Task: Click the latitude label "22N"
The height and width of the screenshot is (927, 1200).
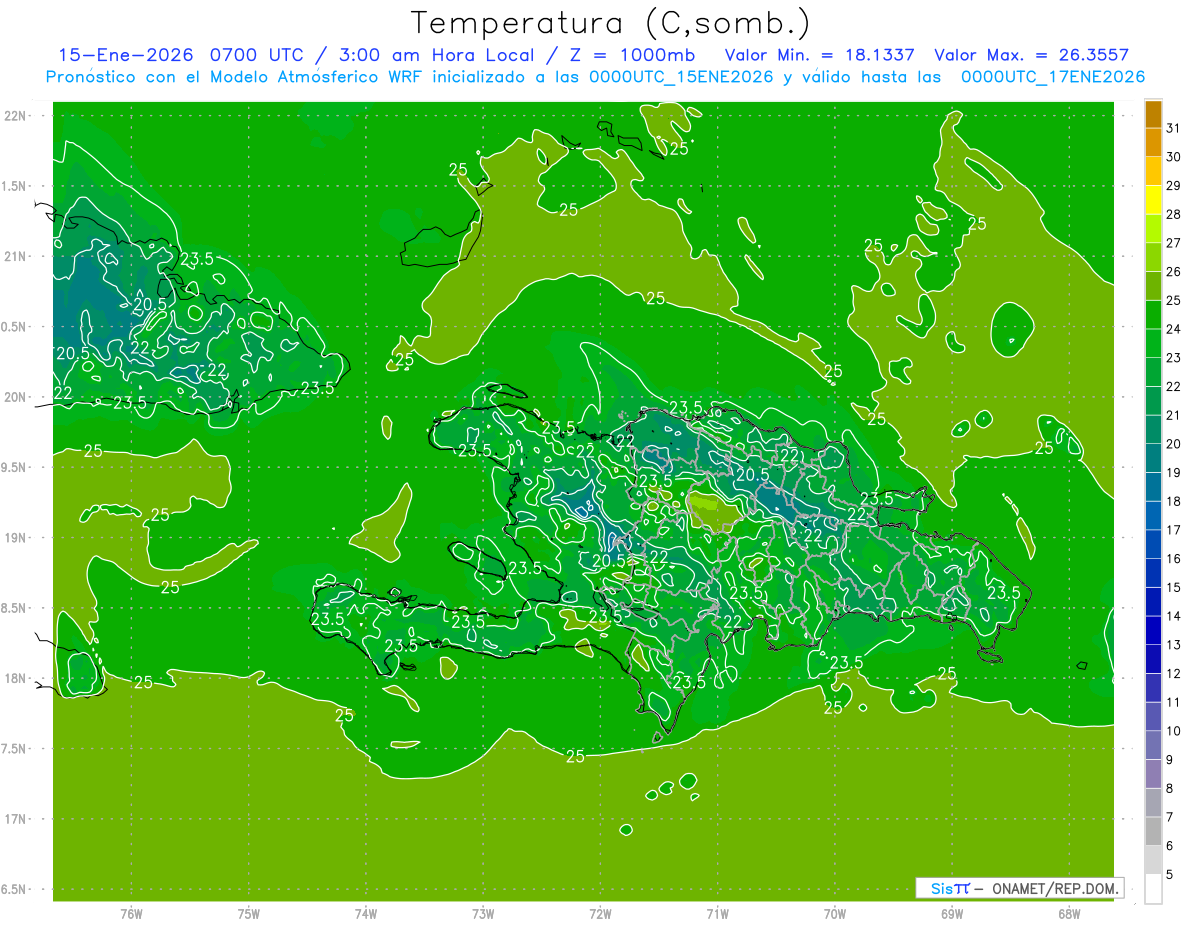Action: coord(15,116)
